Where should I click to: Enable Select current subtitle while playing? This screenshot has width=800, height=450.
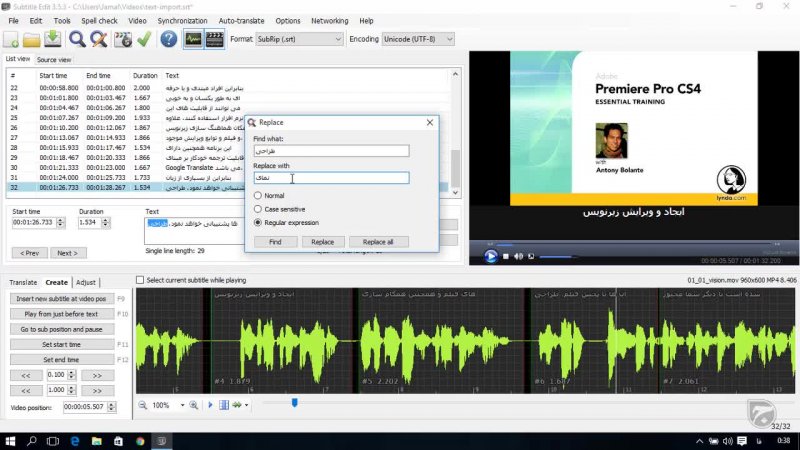point(140,281)
